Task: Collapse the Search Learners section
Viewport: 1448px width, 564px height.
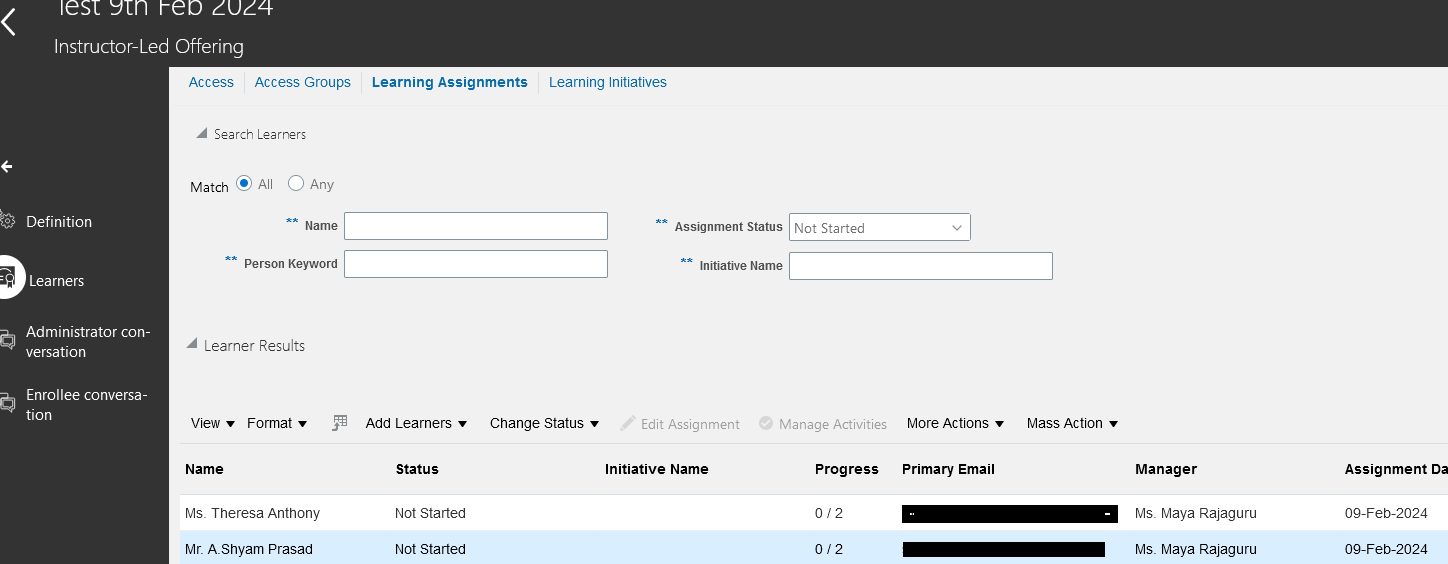Action: click(201, 133)
